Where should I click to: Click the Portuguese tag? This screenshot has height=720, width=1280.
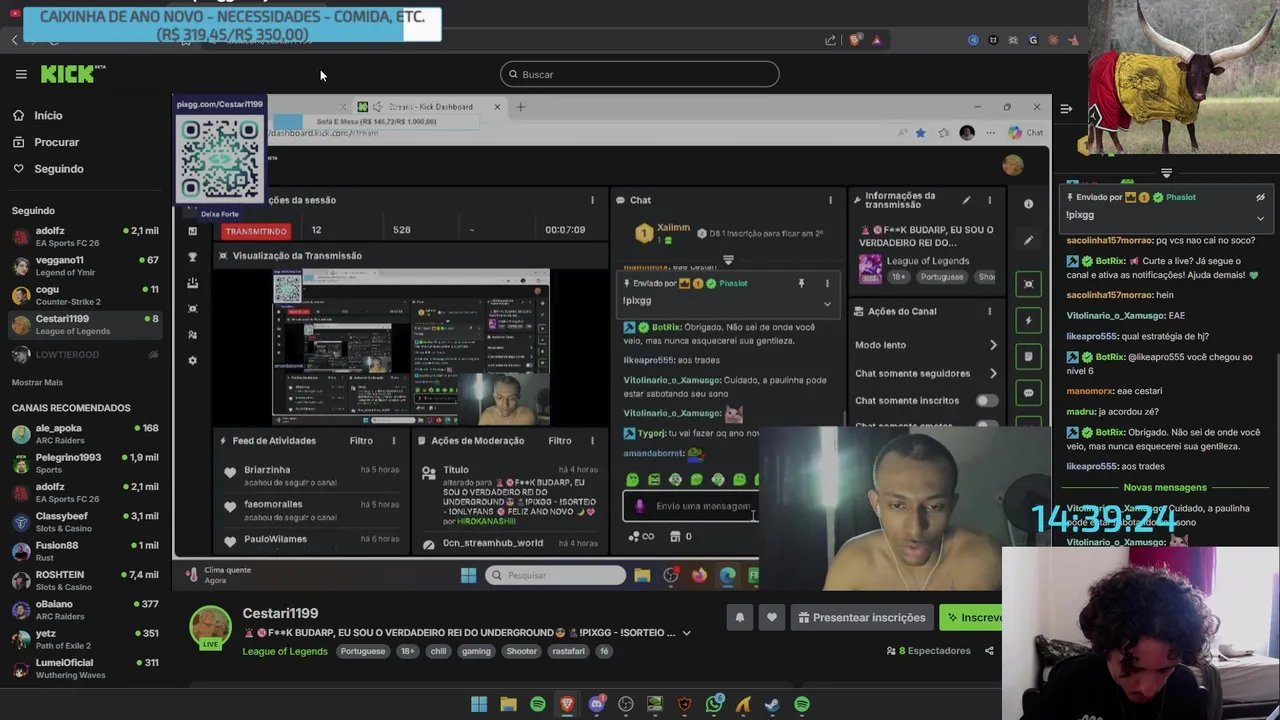click(x=362, y=651)
